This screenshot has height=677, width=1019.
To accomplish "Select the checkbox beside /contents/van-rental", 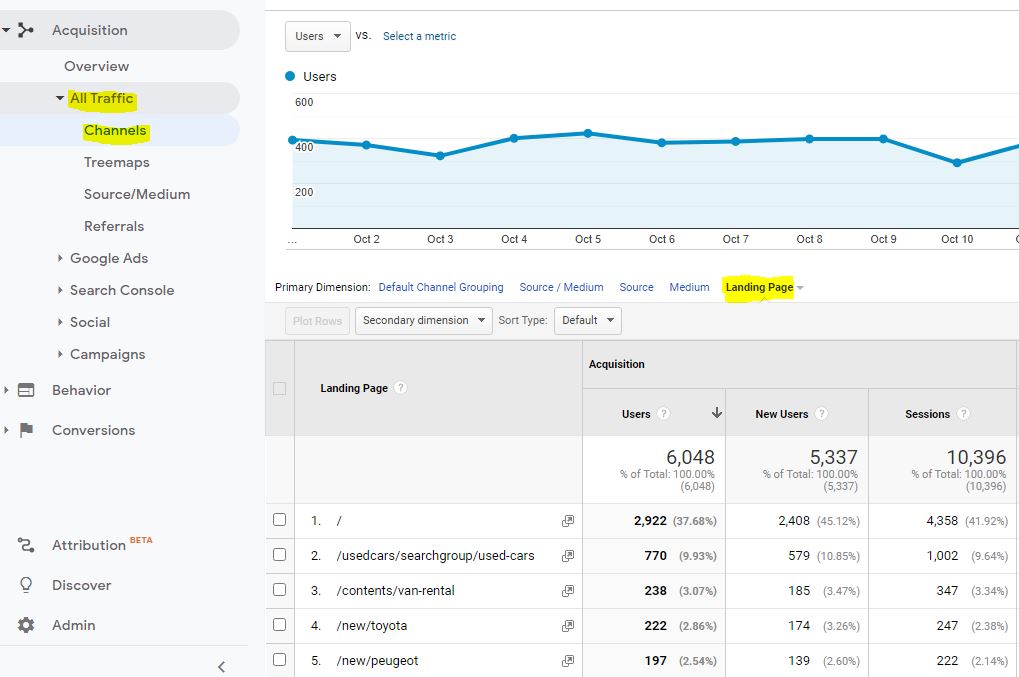I will click(279, 590).
